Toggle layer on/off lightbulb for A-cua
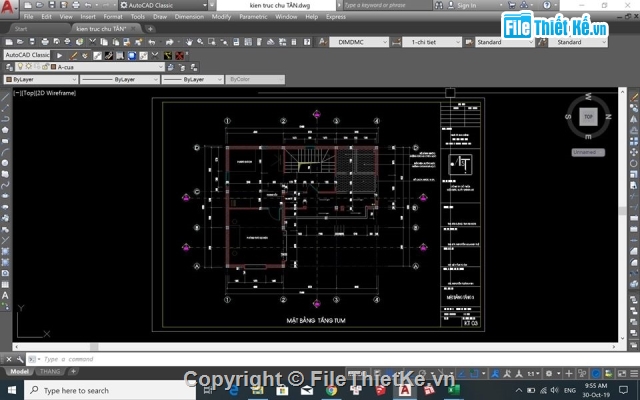 20,67
